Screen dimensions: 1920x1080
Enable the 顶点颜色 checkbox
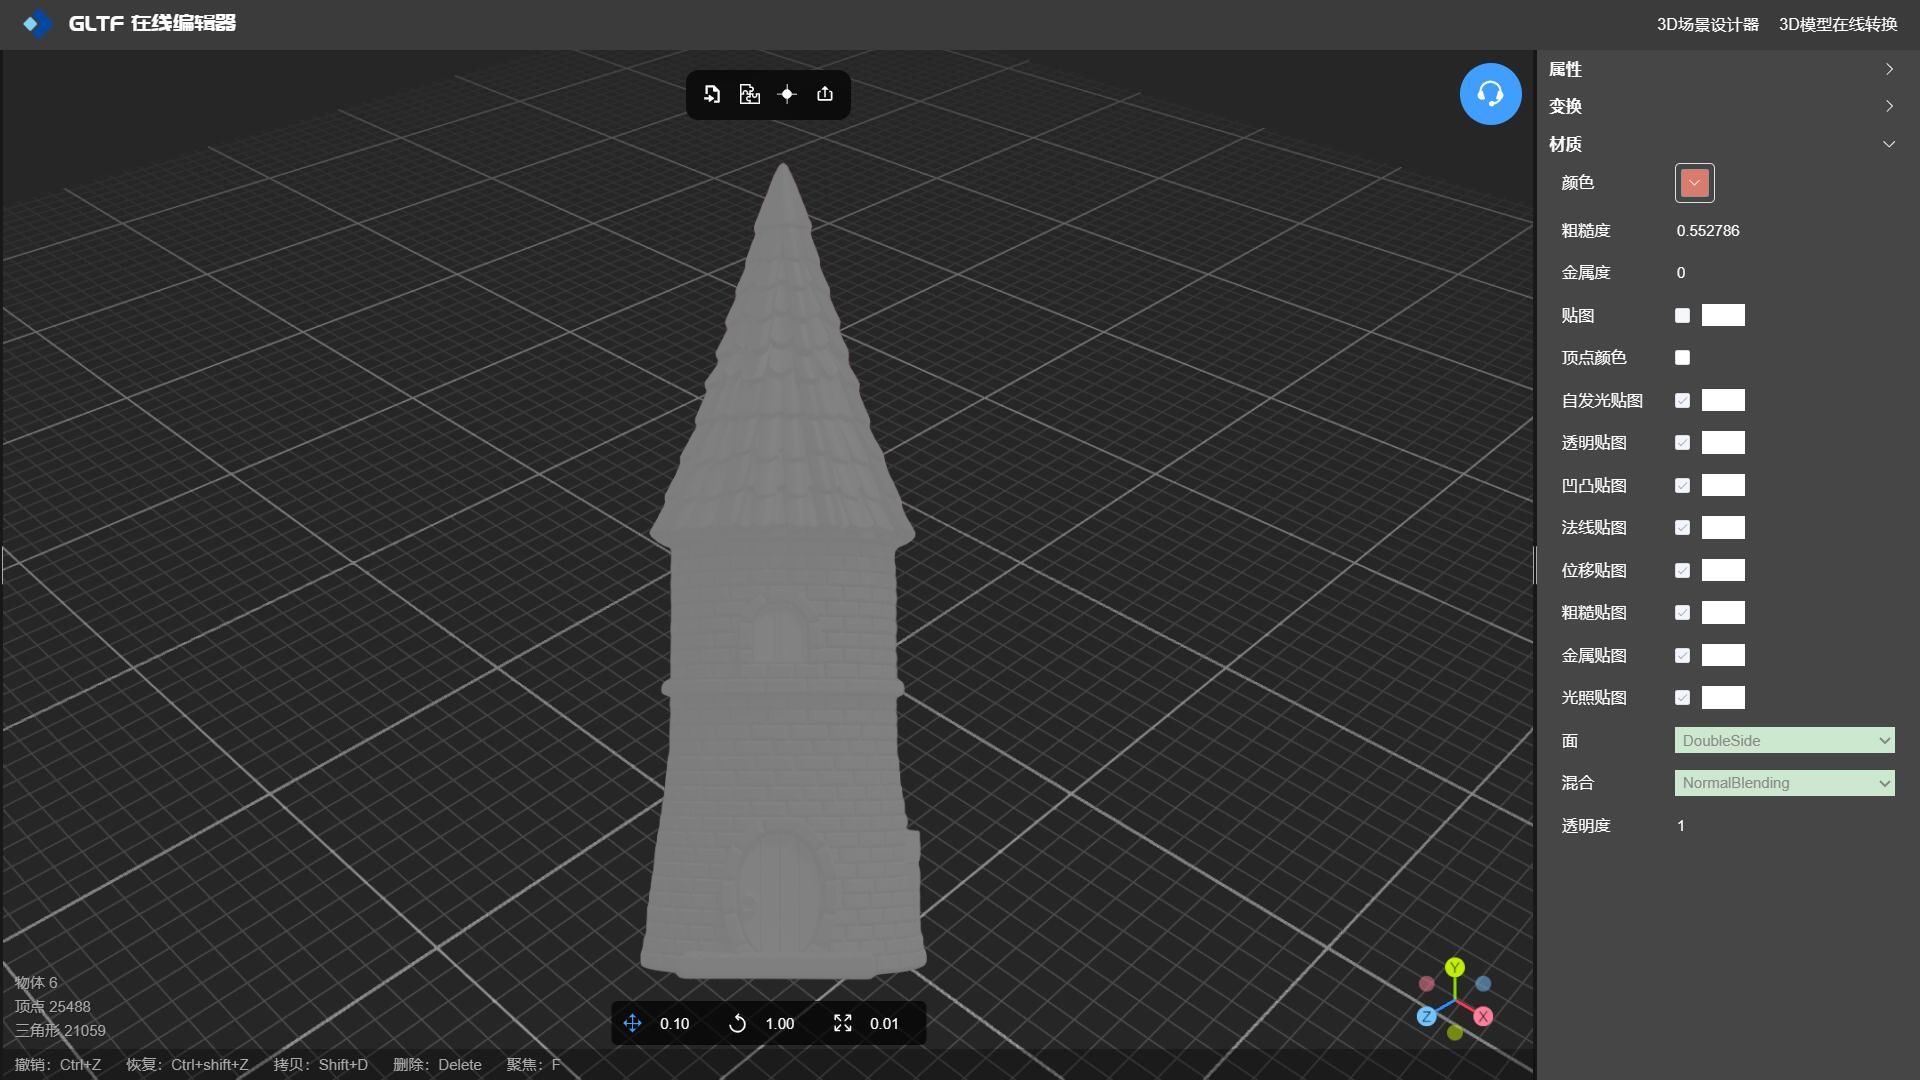(1682, 357)
